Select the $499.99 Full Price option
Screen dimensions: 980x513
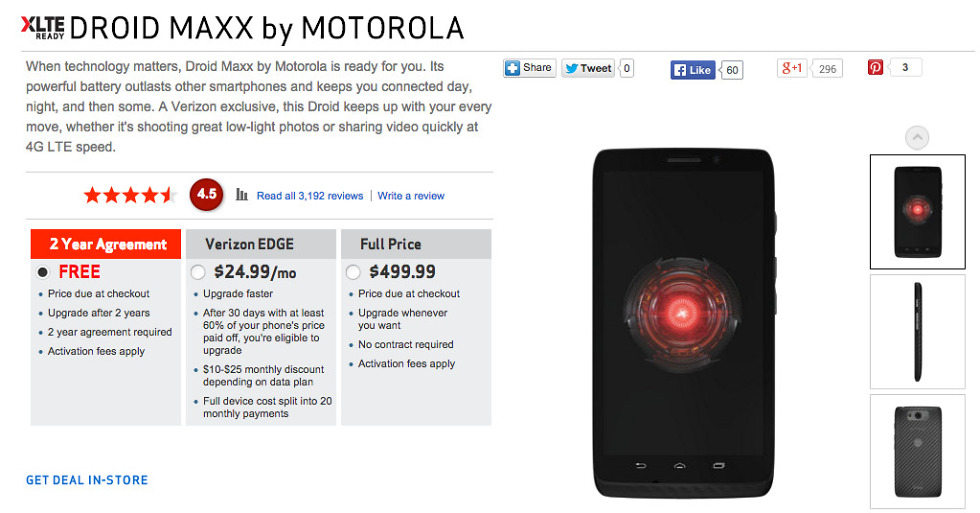point(352,272)
